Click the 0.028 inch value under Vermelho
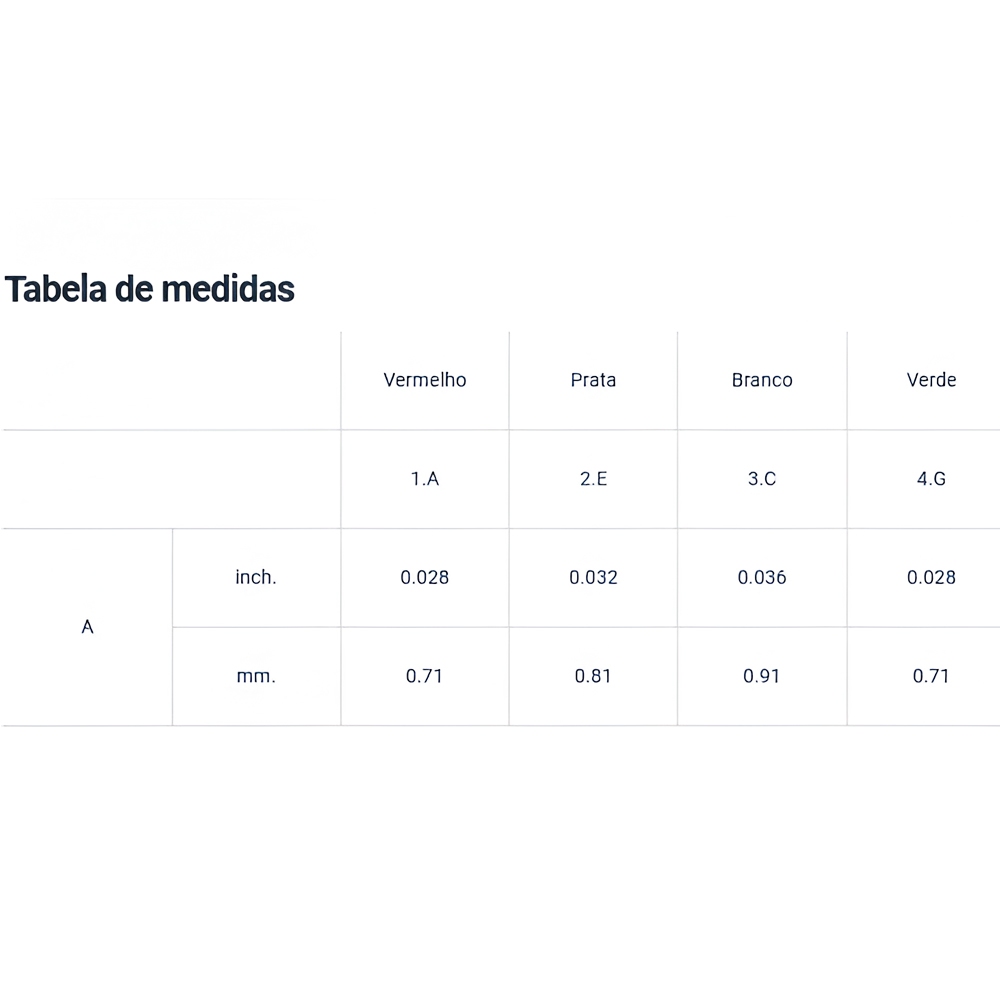1000x1000 pixels. [x=425, y=577]
